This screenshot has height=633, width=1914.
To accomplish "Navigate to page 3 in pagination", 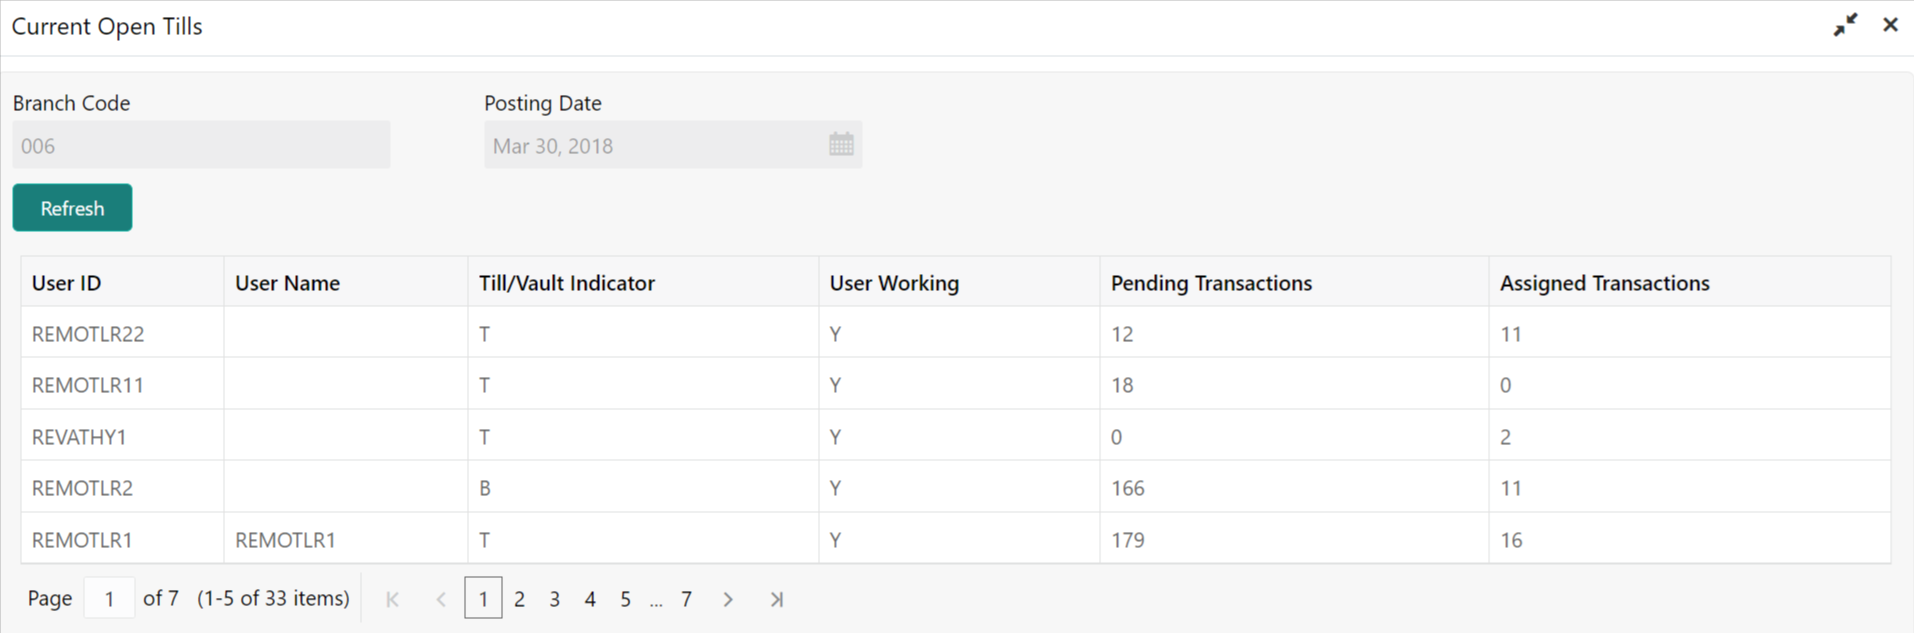I will (554, 599).
